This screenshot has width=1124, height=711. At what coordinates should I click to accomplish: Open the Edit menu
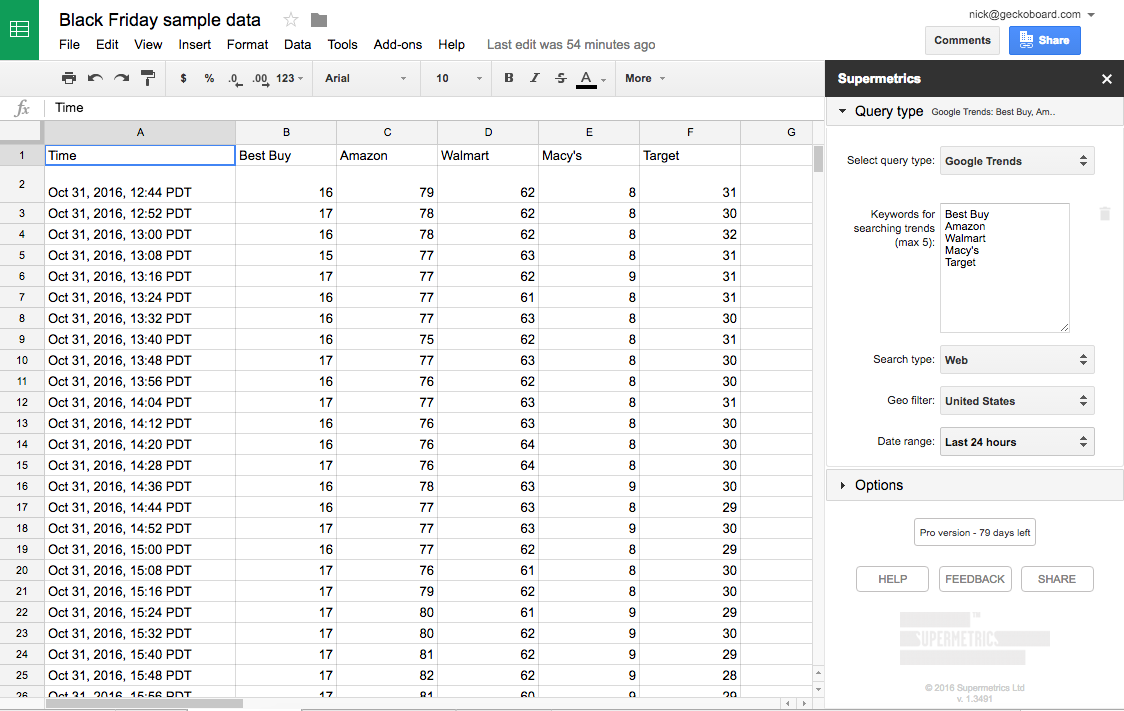107,44
